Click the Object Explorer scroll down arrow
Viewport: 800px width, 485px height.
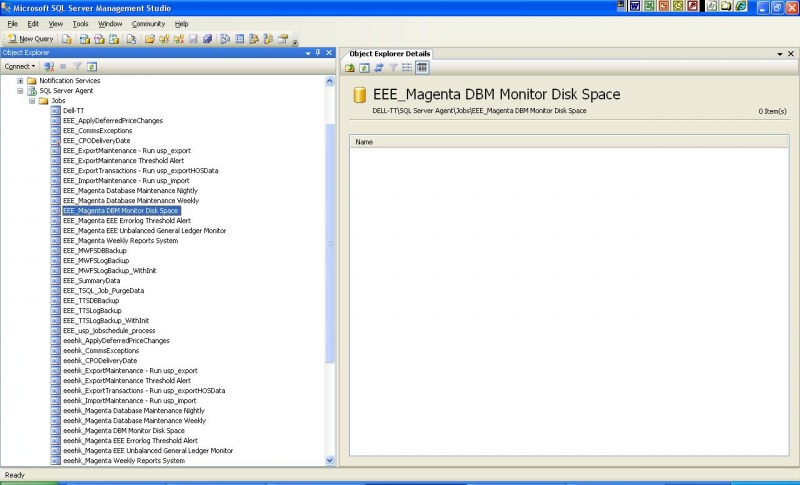tap(330, 460)
